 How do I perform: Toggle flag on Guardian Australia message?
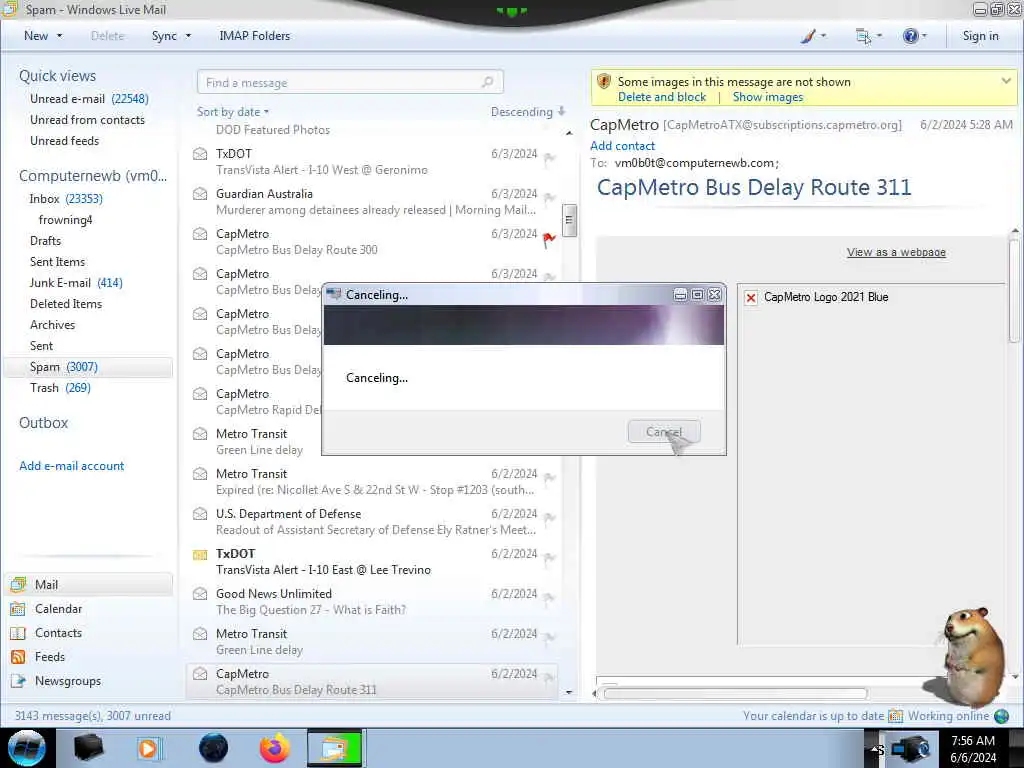(x=549, y=199)
